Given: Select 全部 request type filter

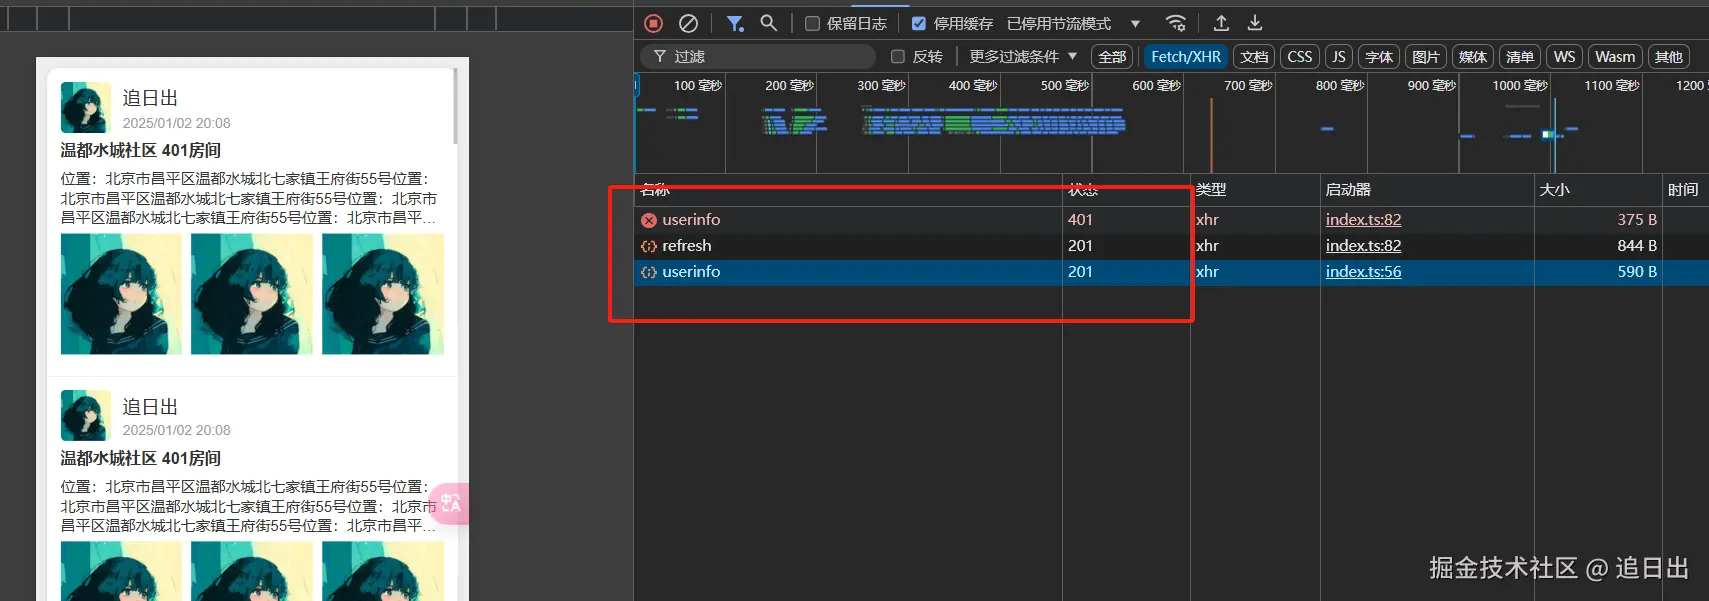Looking at the screenshot, I should pyautogui.click(x=1112, y=57).
